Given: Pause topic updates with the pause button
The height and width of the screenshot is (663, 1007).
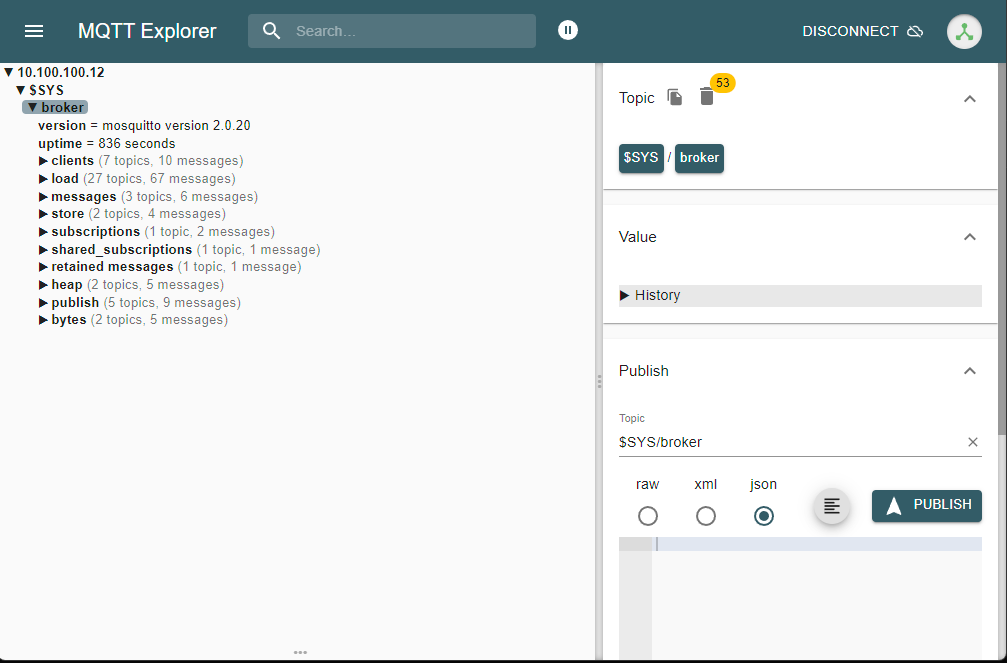Looking at the screenshot, I should [x=568, y=30].
